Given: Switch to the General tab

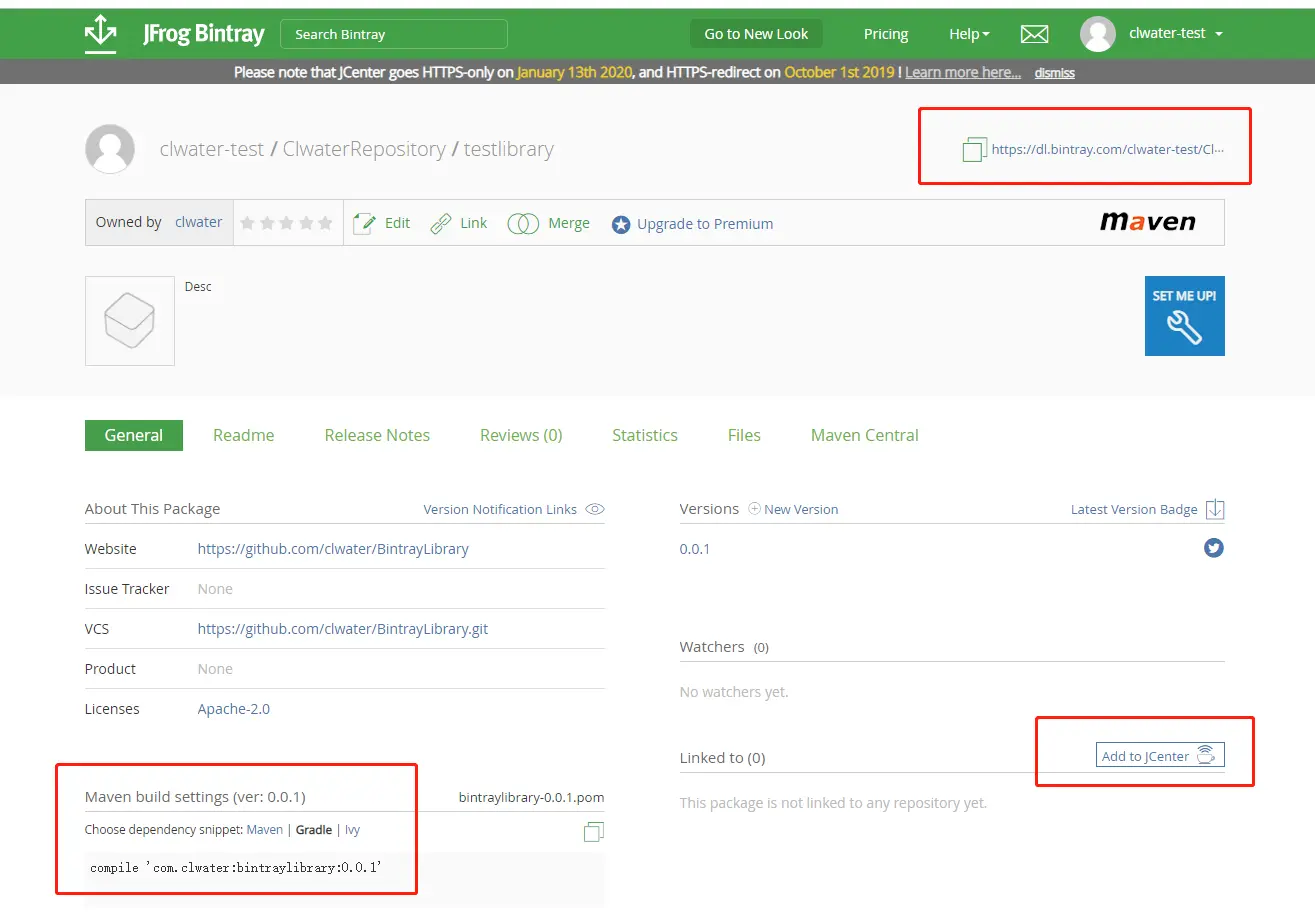Looking at the screenshot, I should click(134, 435).
